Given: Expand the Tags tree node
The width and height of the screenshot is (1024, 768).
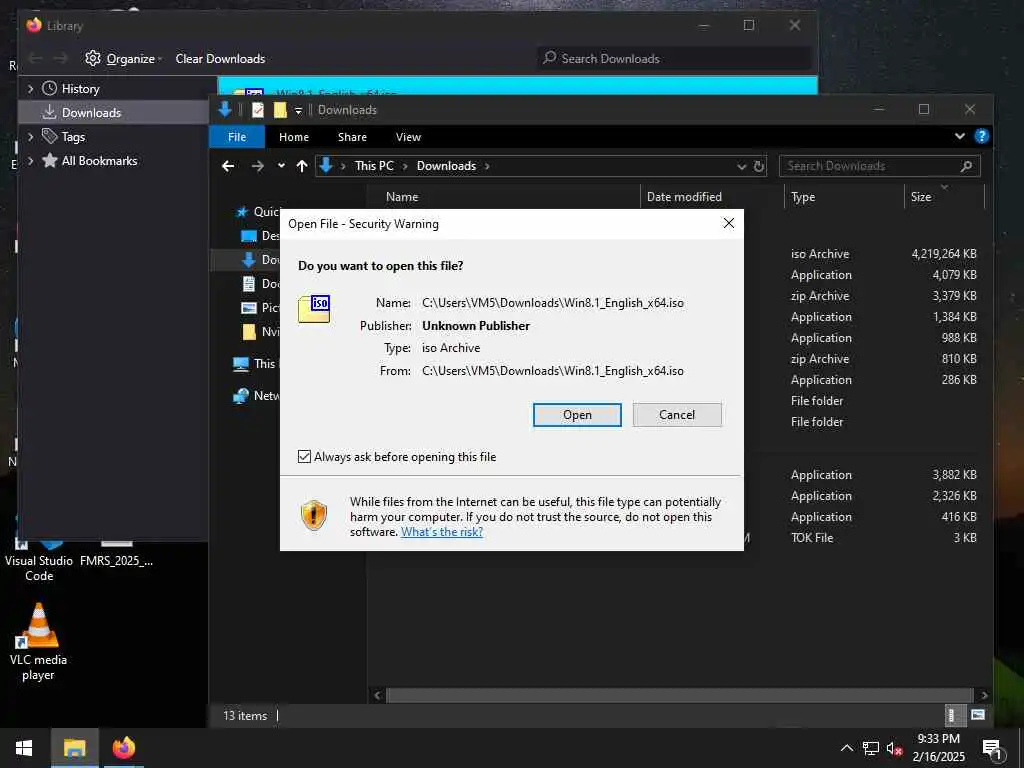Looking at the screenshot, I should click(x=30, y=136).
